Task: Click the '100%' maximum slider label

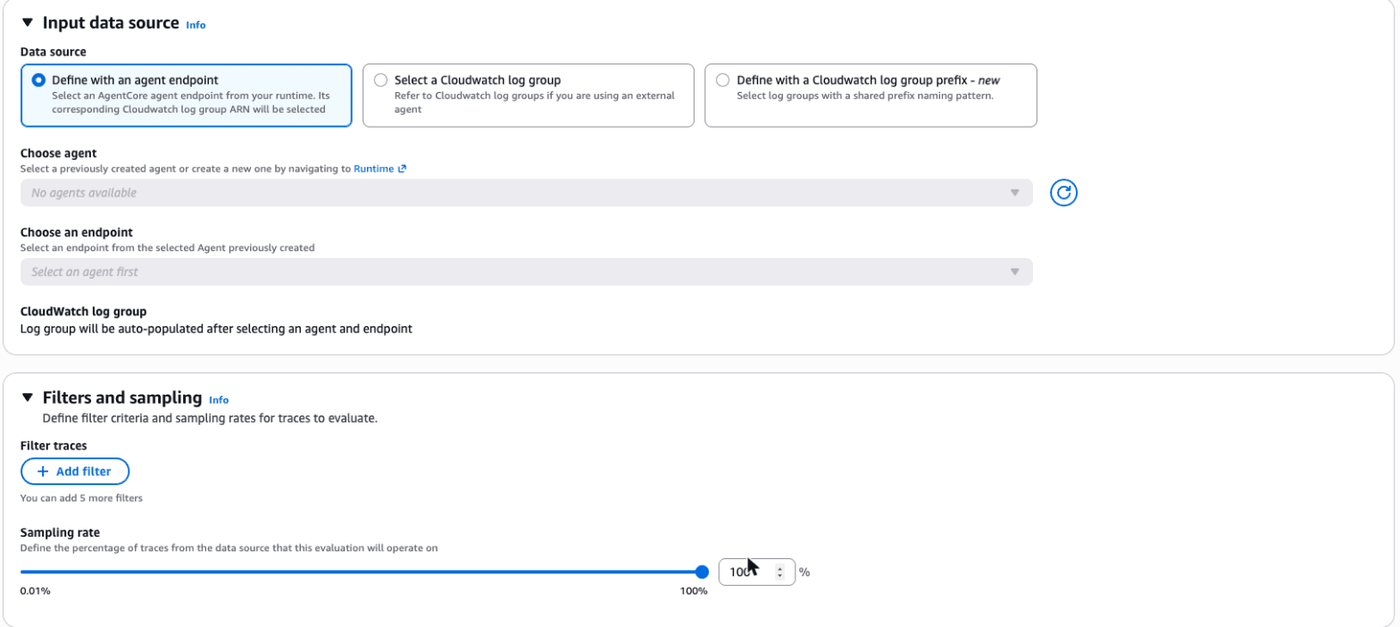Action: pyautogui.click(x=694, y=591)
